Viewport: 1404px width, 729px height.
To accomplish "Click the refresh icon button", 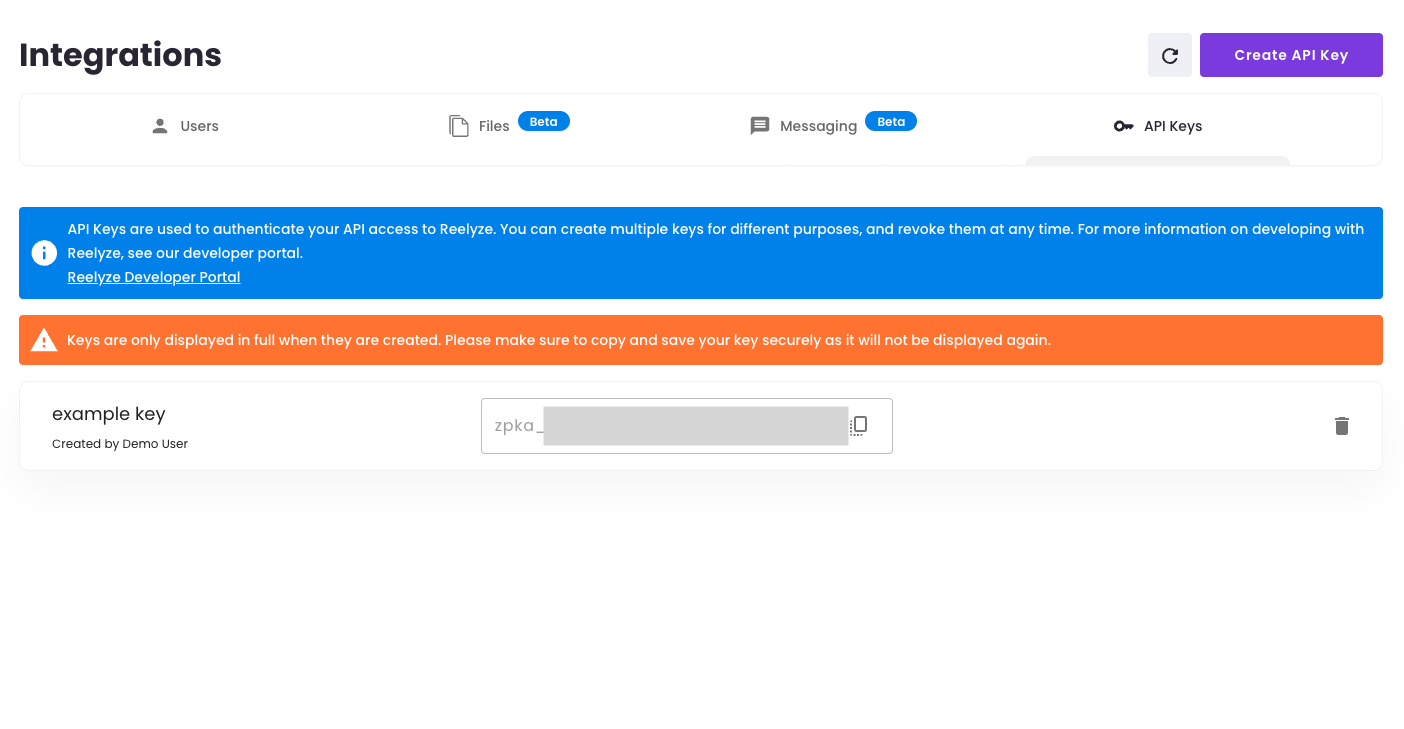I will point(1169,55).
